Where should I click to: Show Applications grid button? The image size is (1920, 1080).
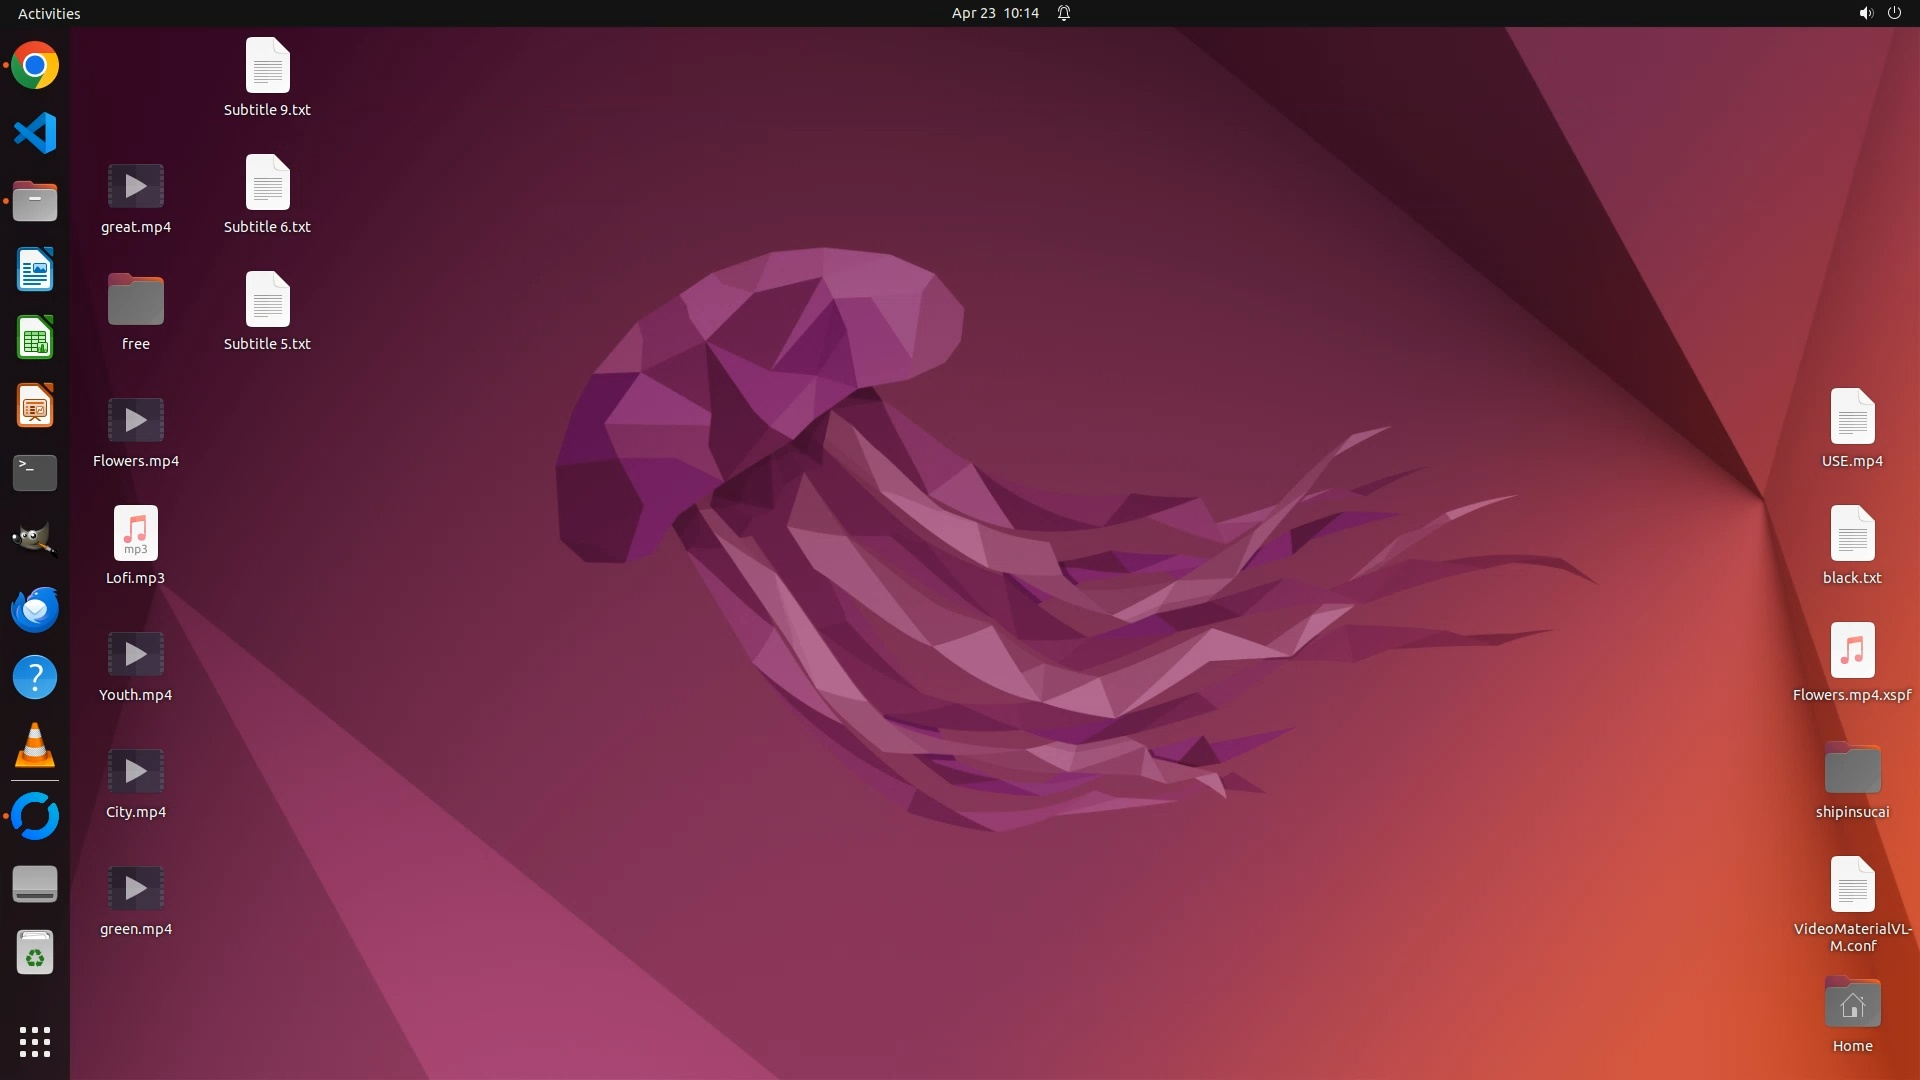point(35,1042)
